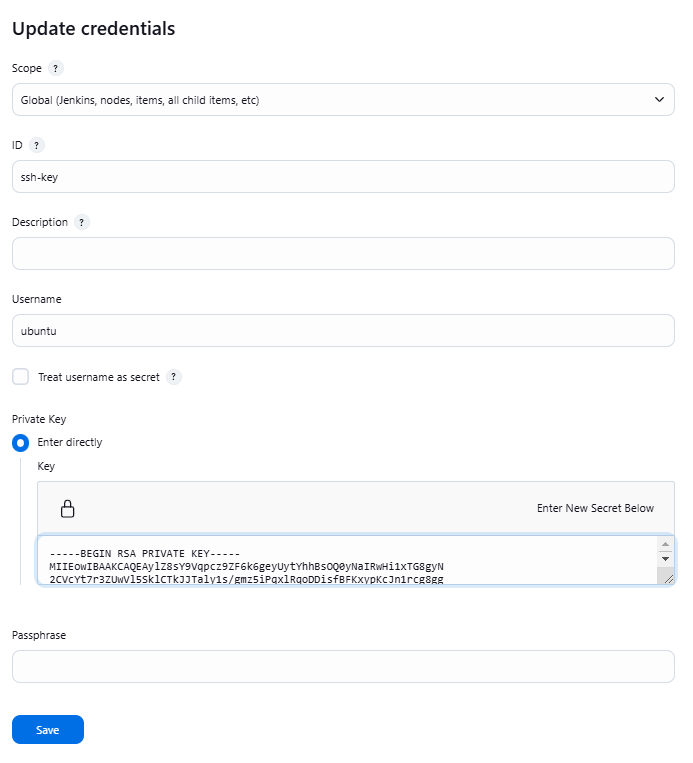Focus the ID field containing ssh-key
This screenshot has height=763, width=693.
coord(343,177)
